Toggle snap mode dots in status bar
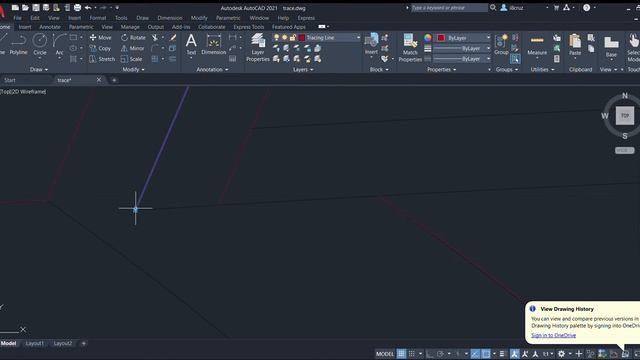The image size is (640, 360). (412, 353)
